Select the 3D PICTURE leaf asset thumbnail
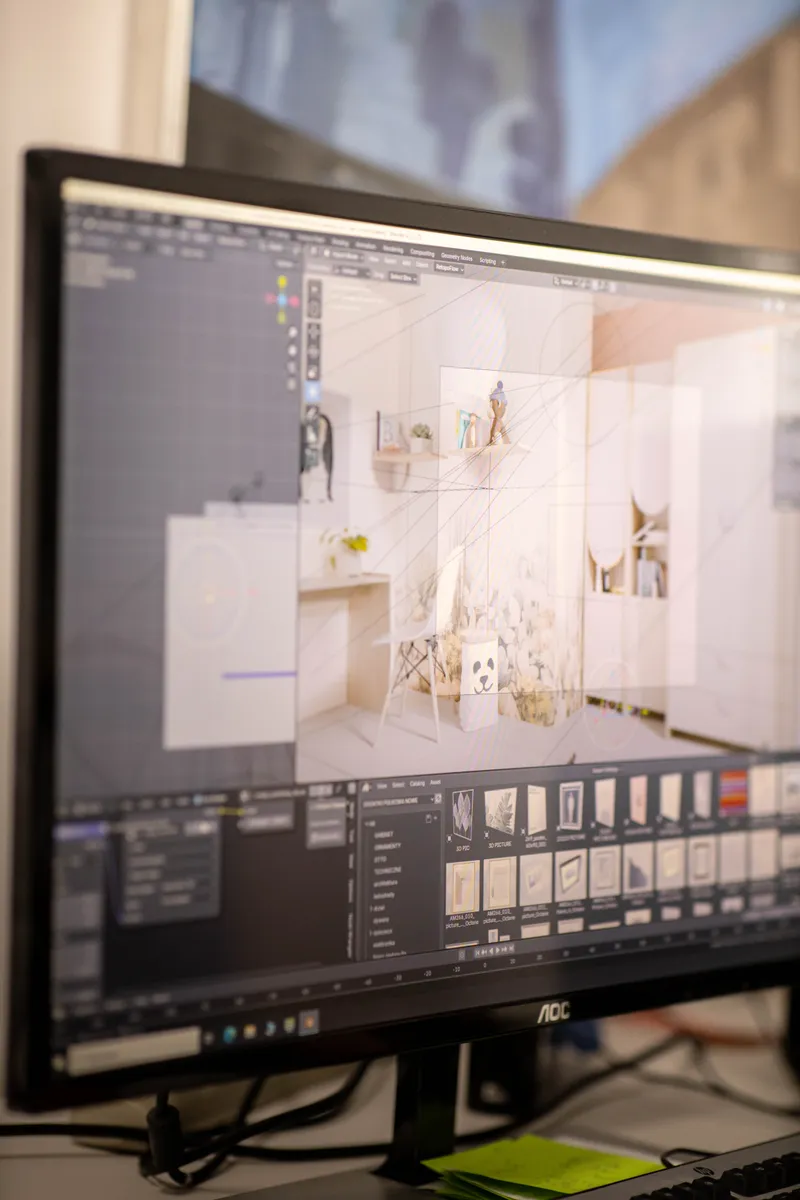Screen dimensions: 800x1200 pyautogui.click(x=500, y=809)
